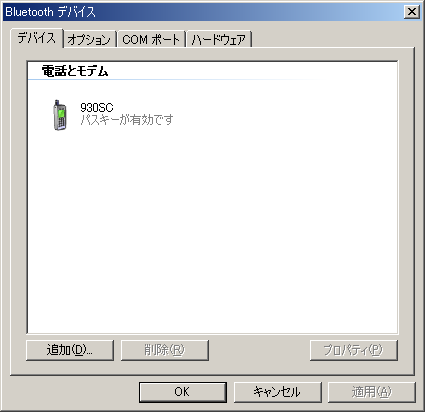
Task: Dismiss the dialog with キャンセル
Action: (277, 392)
